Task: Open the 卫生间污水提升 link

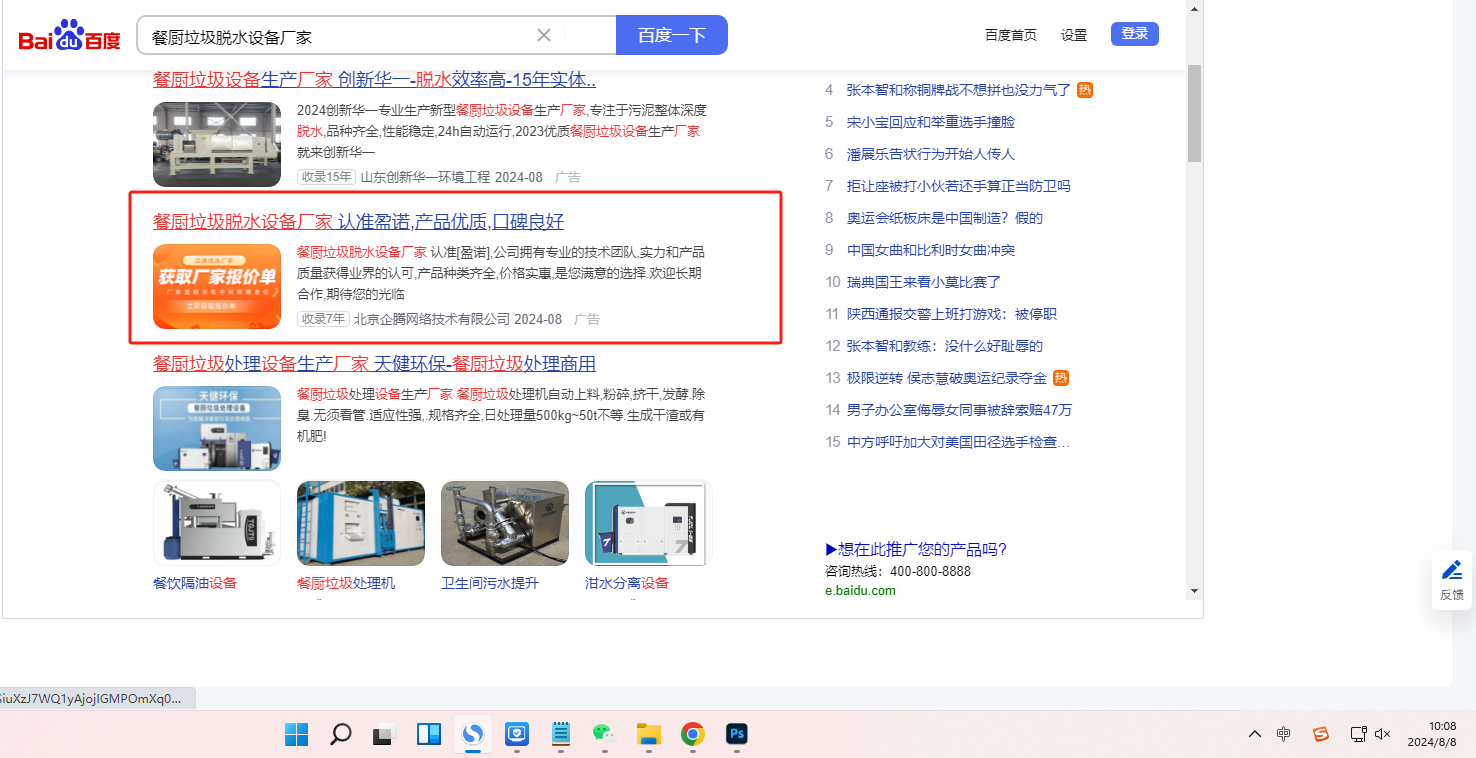Action: (490, 583)
